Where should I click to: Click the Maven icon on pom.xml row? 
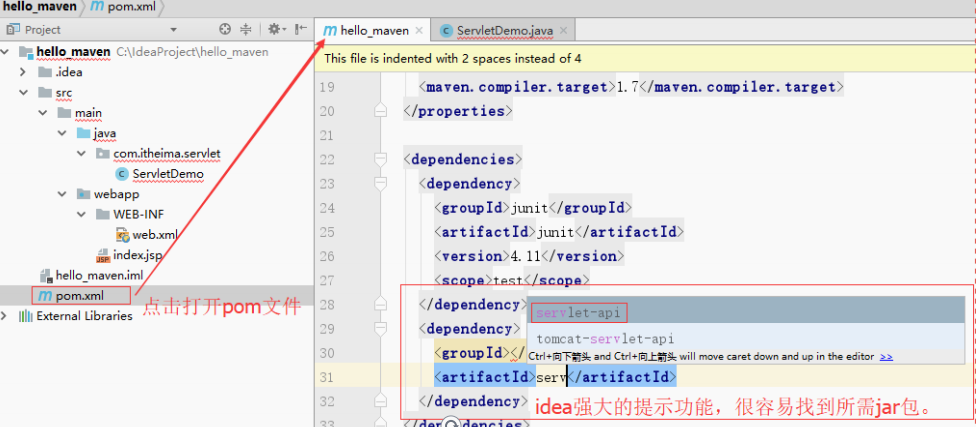(x=45, y=296)
